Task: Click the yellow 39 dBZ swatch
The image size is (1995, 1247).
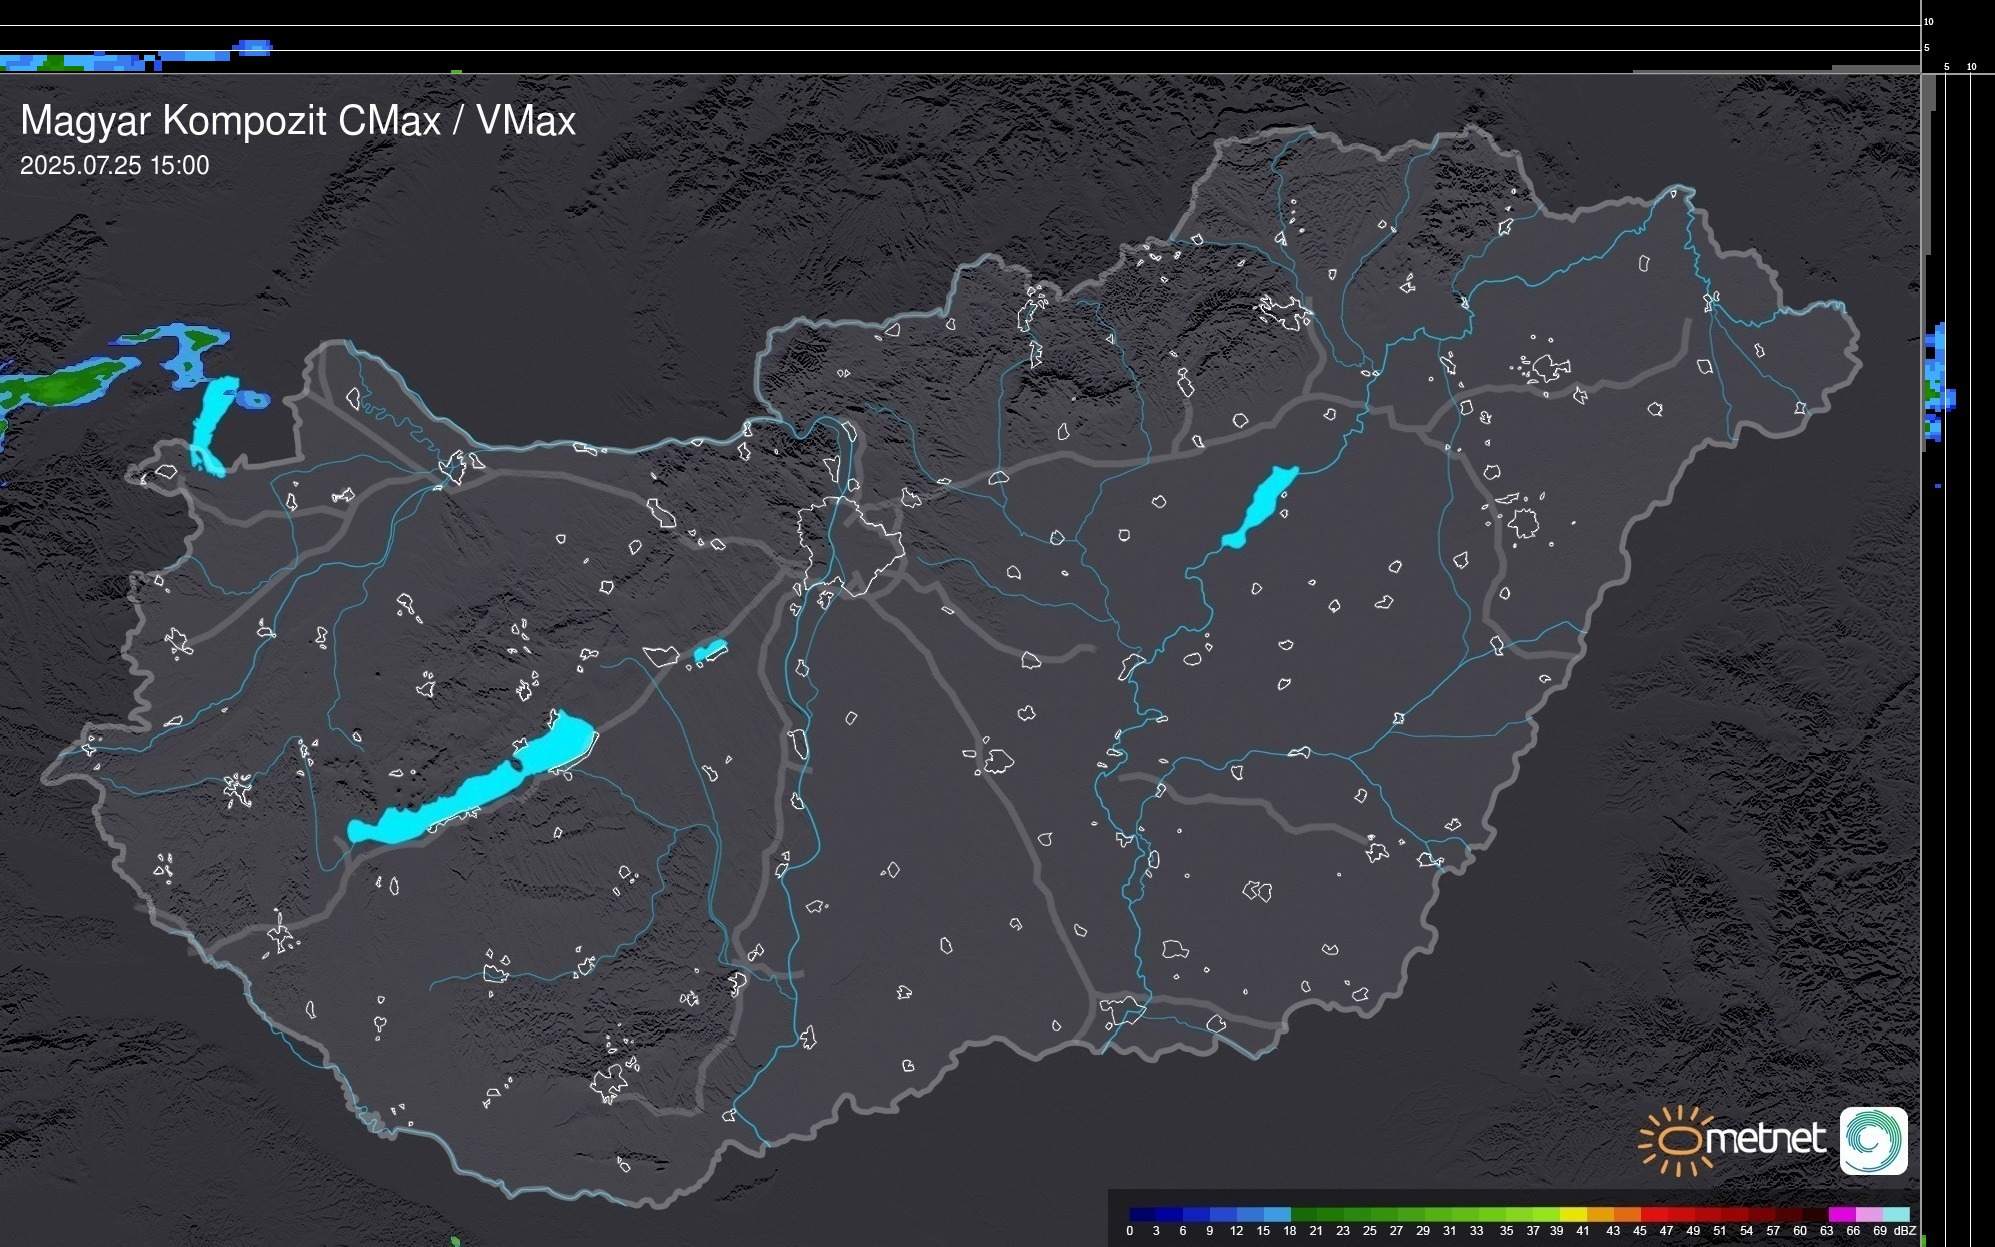Action: point(1572,1214)
